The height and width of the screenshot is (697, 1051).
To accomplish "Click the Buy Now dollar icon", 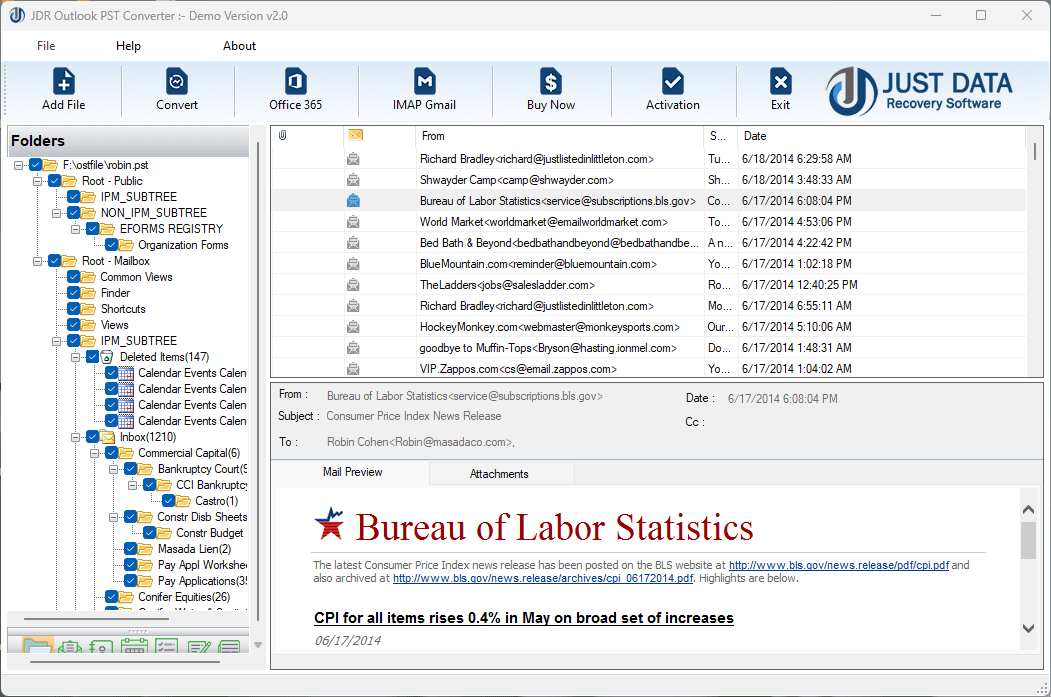I will click(x=550, y=90).
